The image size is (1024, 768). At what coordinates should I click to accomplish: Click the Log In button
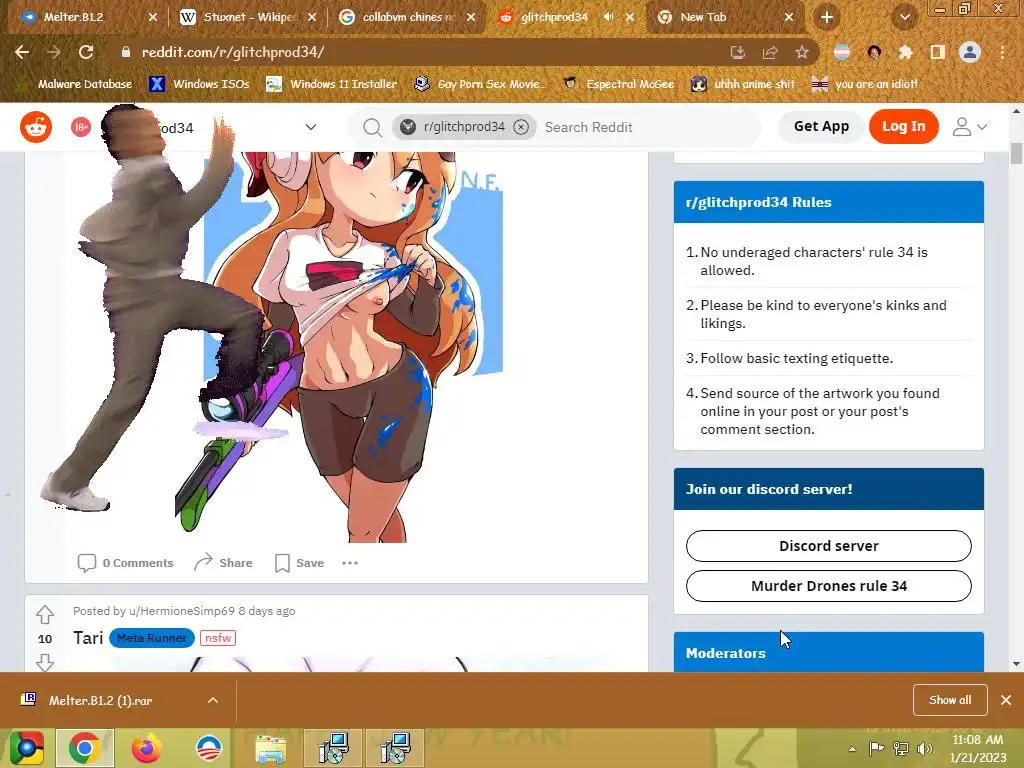904,127
